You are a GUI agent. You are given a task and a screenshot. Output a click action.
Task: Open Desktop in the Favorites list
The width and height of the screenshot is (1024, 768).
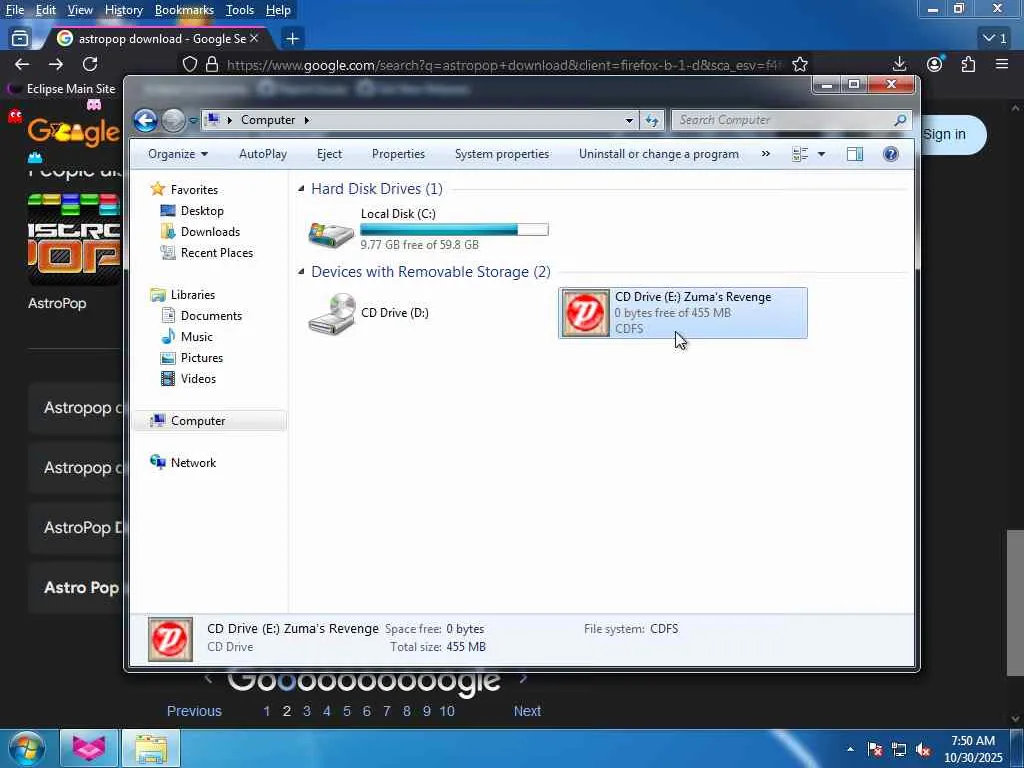tap(202, 211)
